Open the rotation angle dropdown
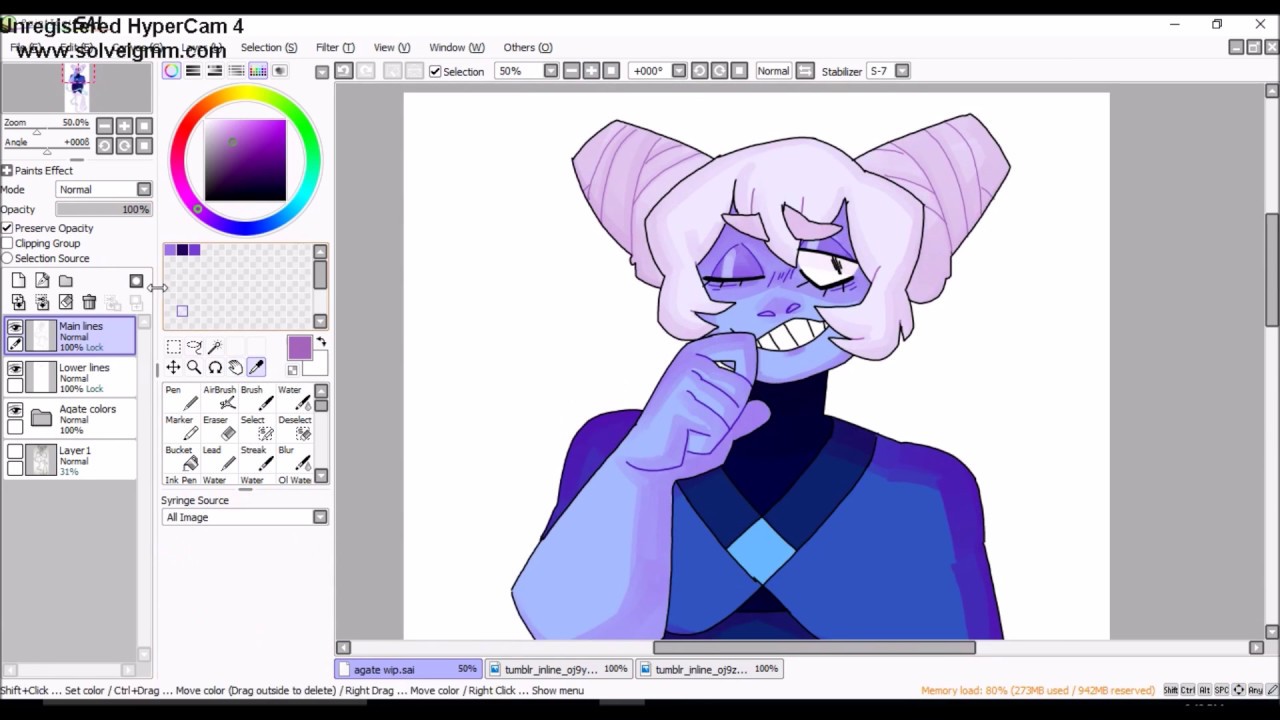 (679, 71)
